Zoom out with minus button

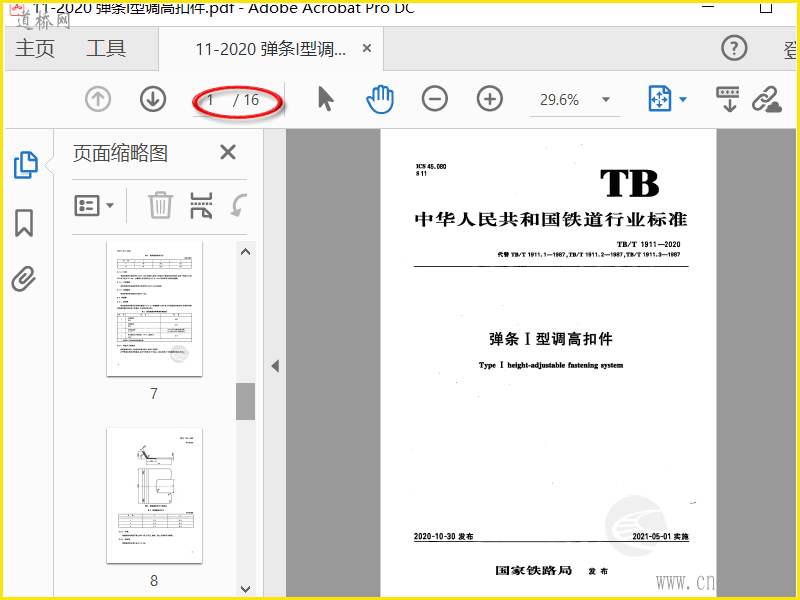(435, 99)
